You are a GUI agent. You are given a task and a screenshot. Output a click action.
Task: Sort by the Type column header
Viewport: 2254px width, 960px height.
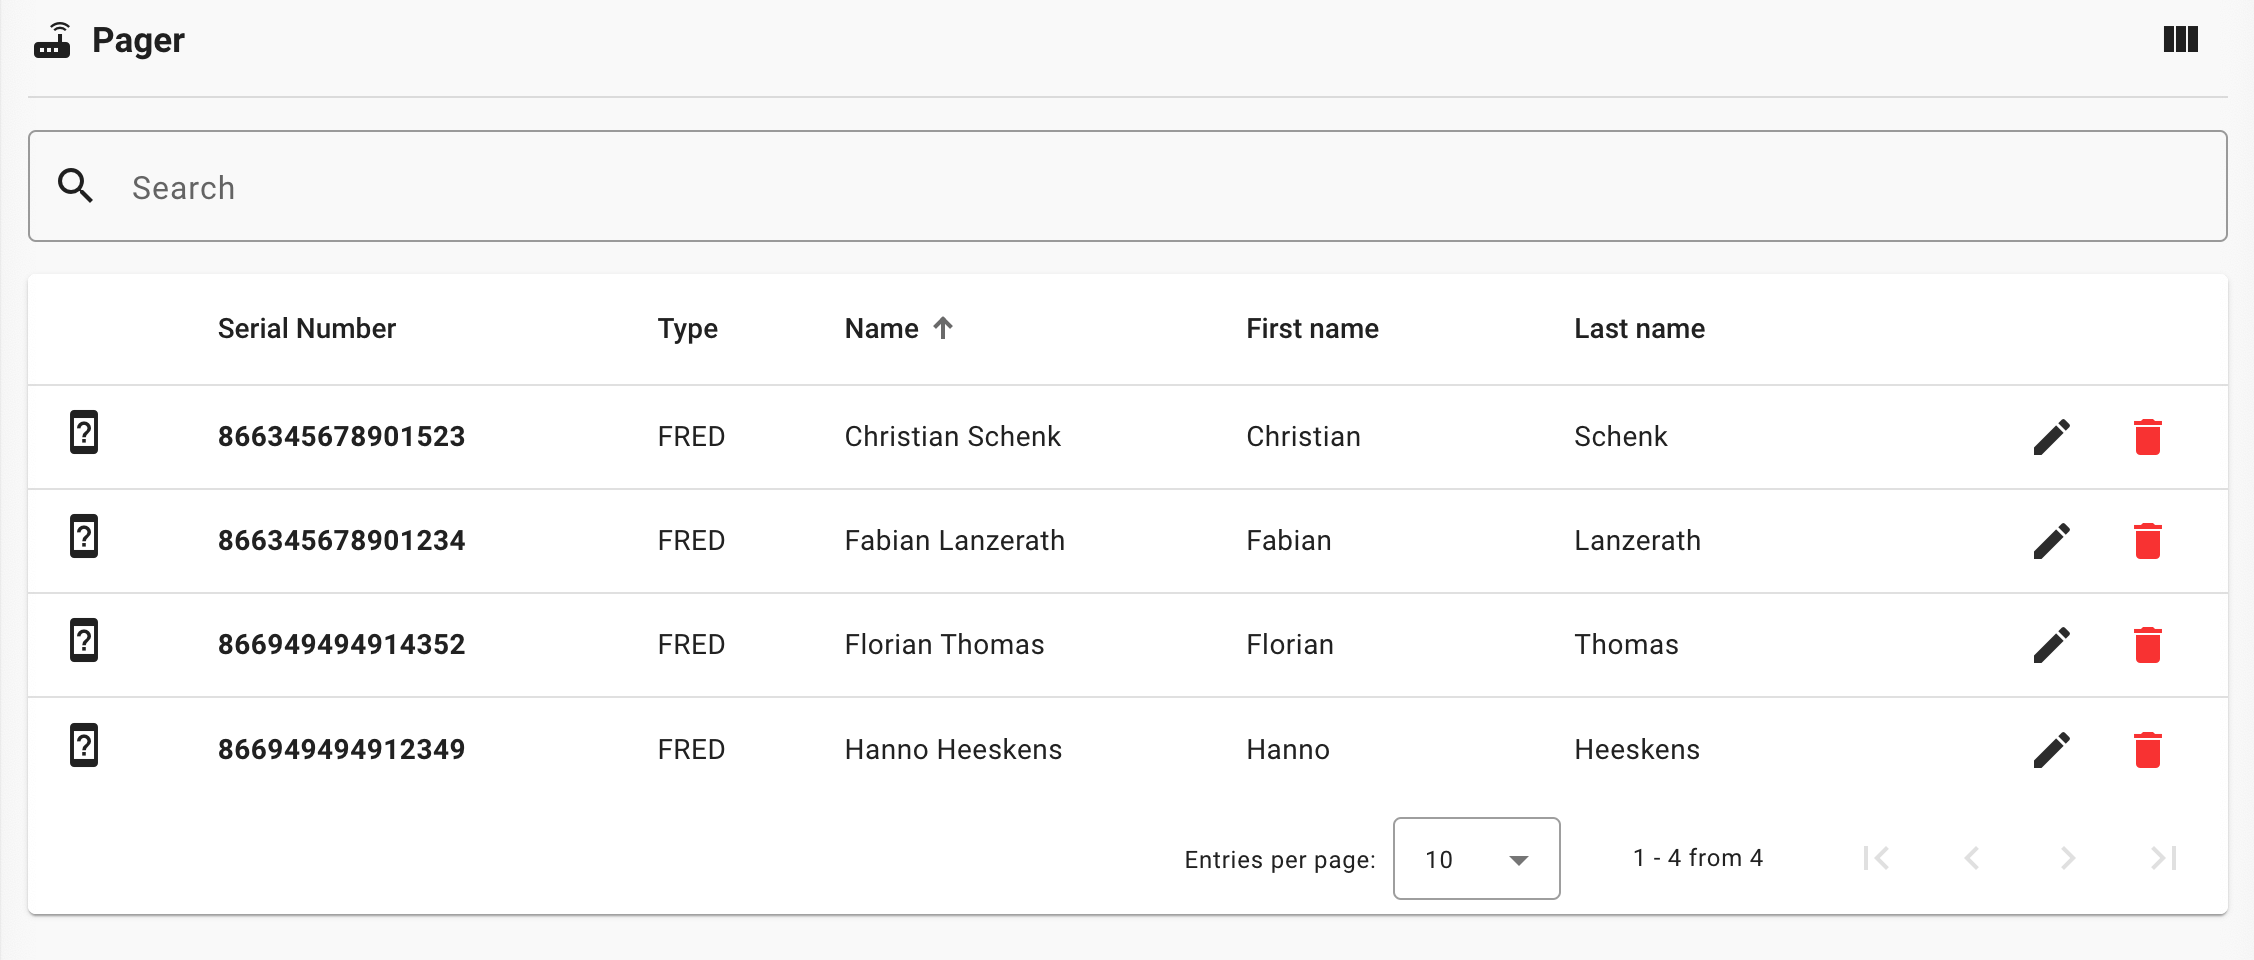pos(687,329)
